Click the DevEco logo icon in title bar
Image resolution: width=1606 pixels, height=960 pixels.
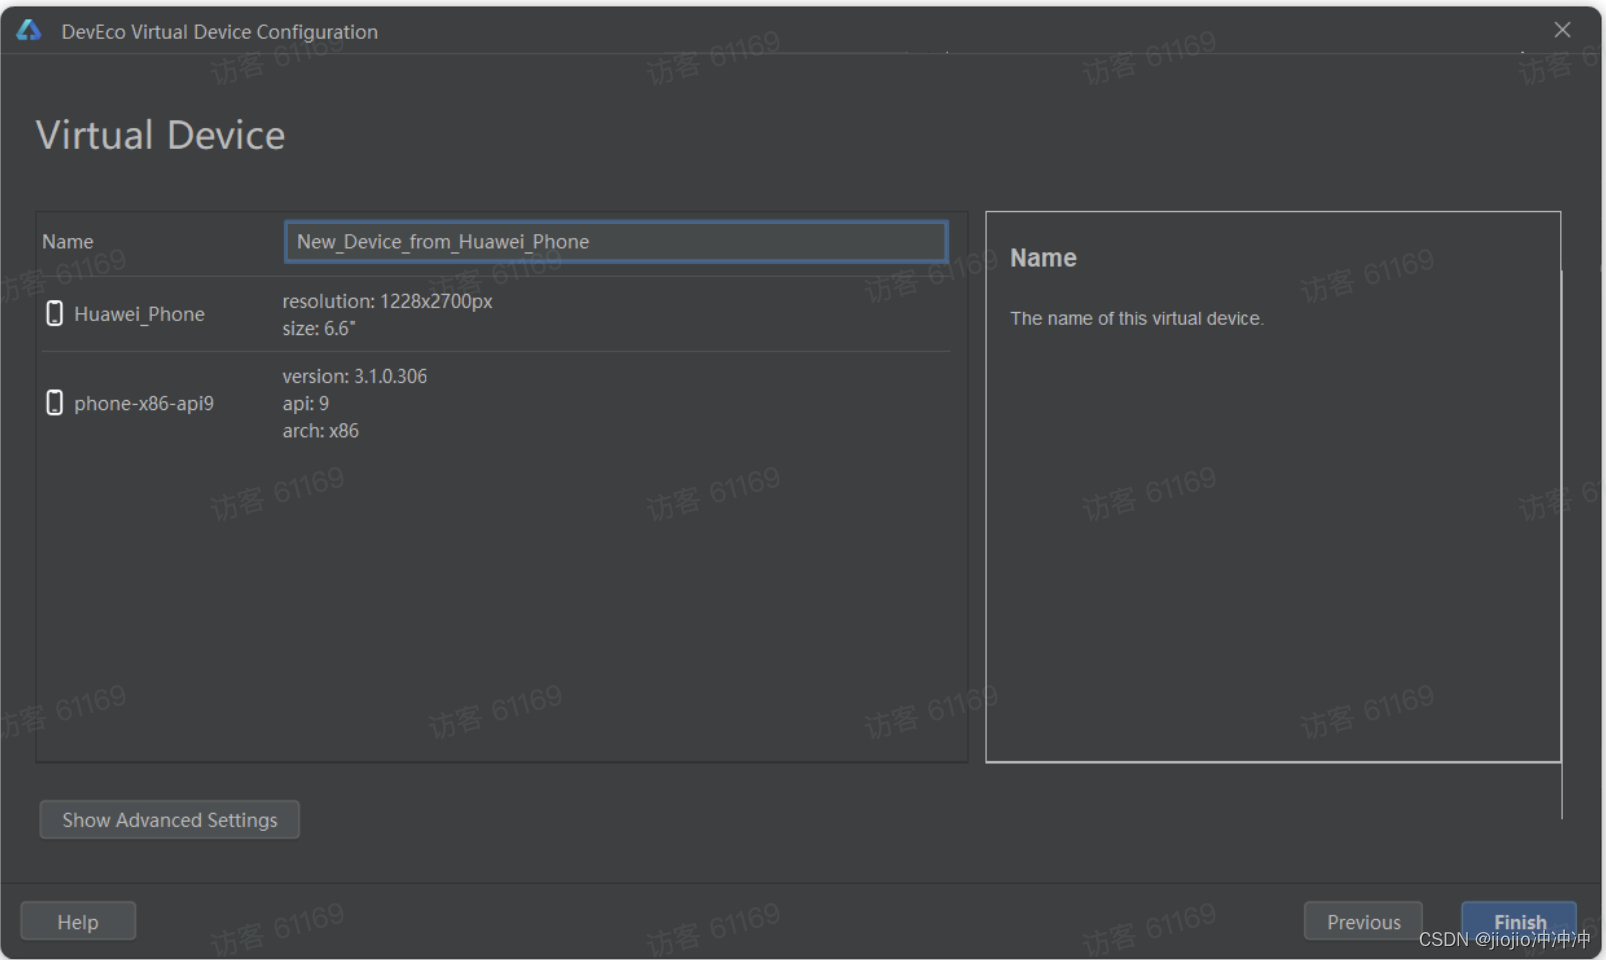29,30
